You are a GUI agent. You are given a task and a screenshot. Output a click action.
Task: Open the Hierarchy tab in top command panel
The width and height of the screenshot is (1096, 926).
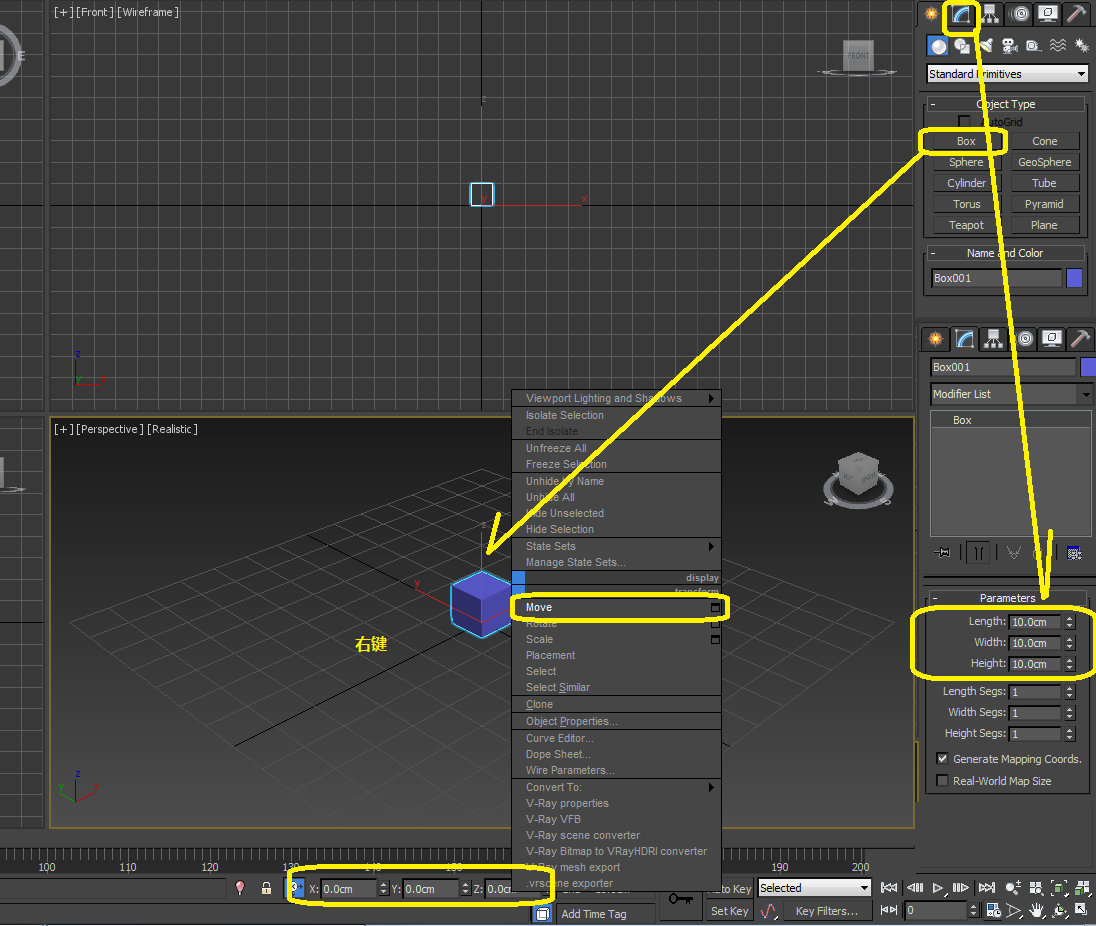coord(990,14)
